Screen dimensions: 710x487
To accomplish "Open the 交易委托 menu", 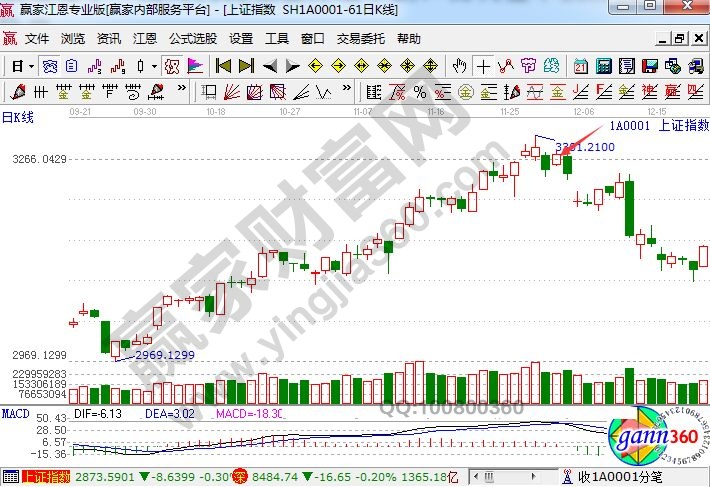I will [360, 39].
